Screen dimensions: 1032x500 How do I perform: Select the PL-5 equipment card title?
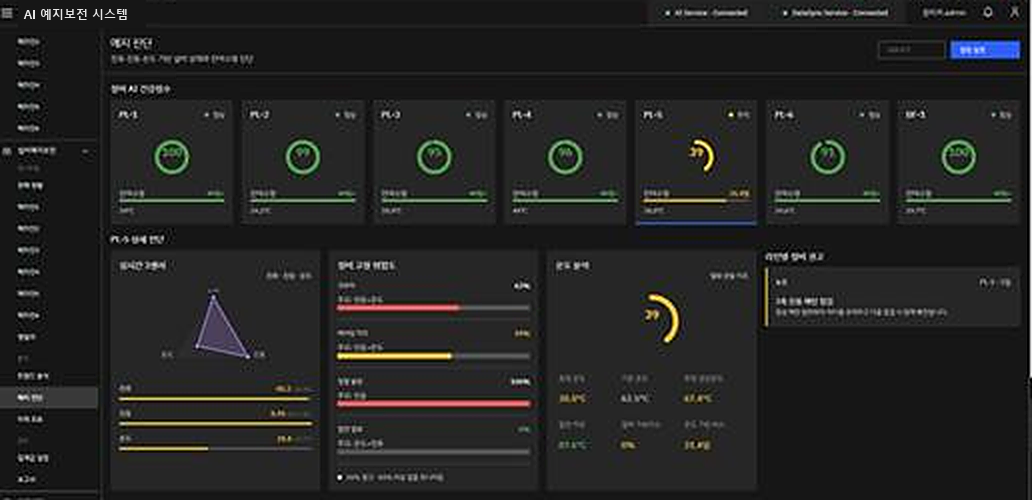(653, 114)
